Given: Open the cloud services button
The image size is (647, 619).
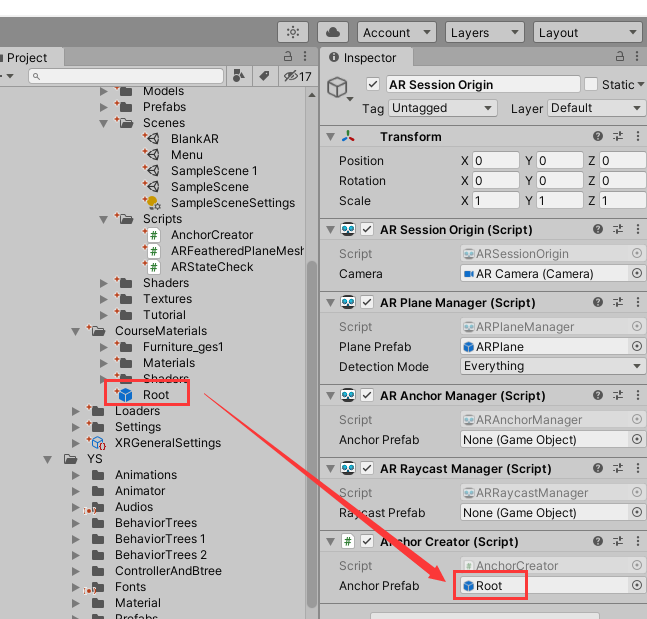Looking at the screenshot, I should point(333,32).
